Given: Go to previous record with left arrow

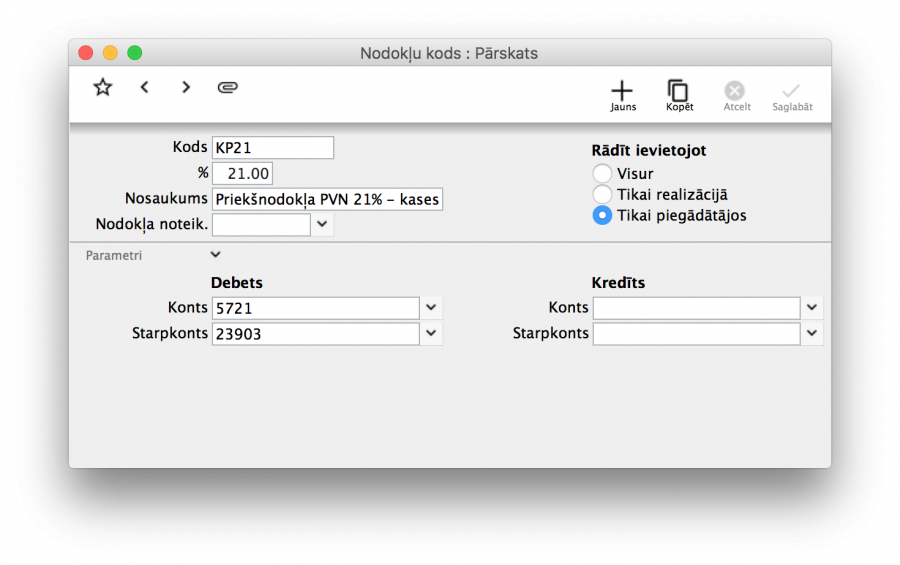Looking at the screenshot, I should [145, 88].
